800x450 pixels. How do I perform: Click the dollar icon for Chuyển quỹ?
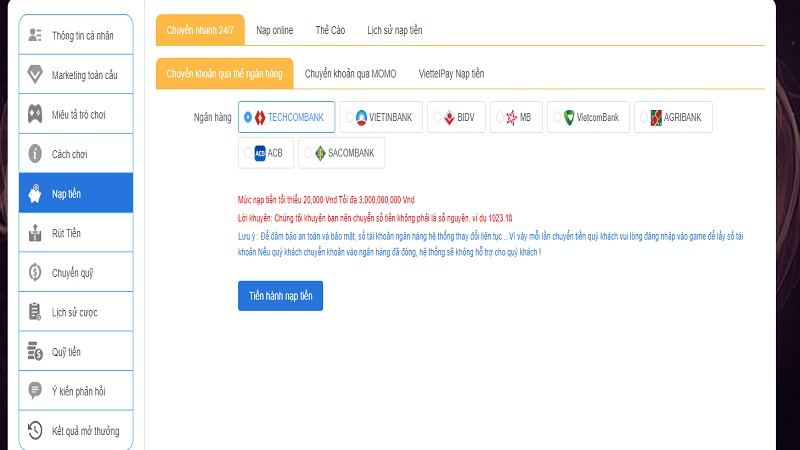(35, 272)
